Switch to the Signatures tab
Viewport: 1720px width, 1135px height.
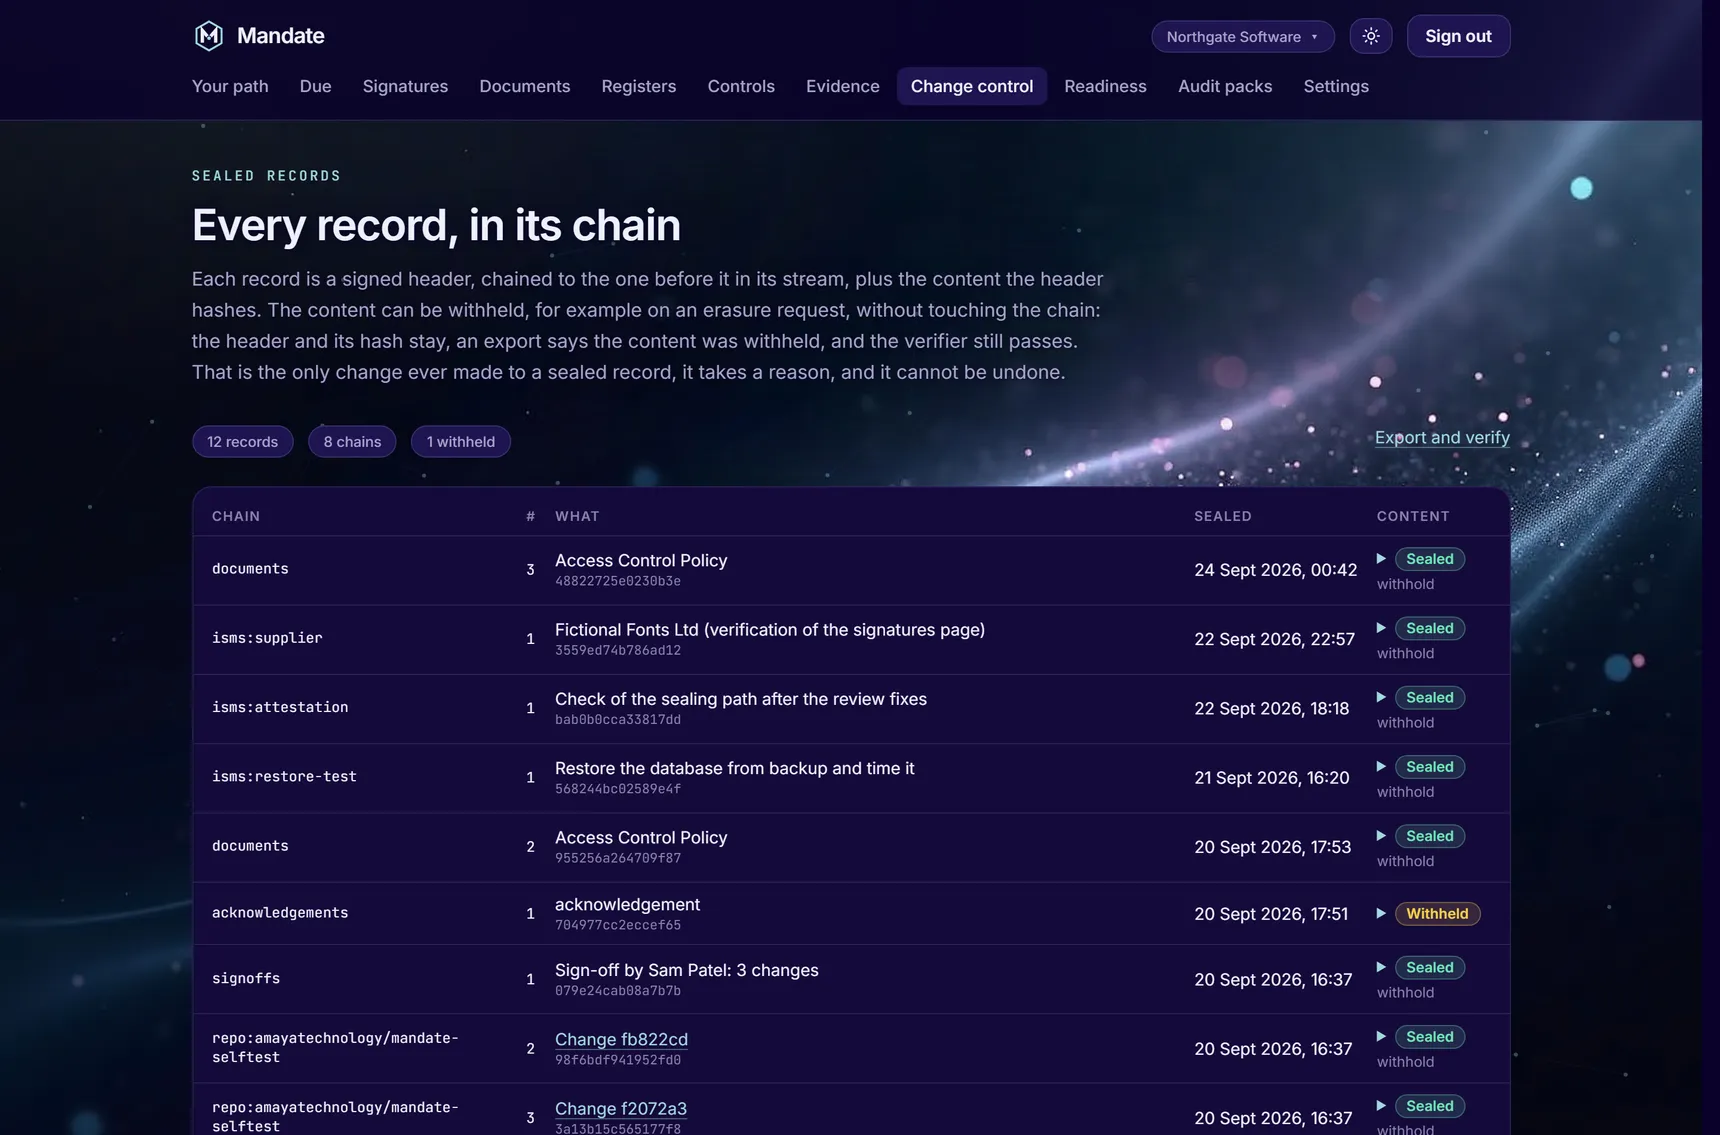pyautogui.click(x=405, y=86)
